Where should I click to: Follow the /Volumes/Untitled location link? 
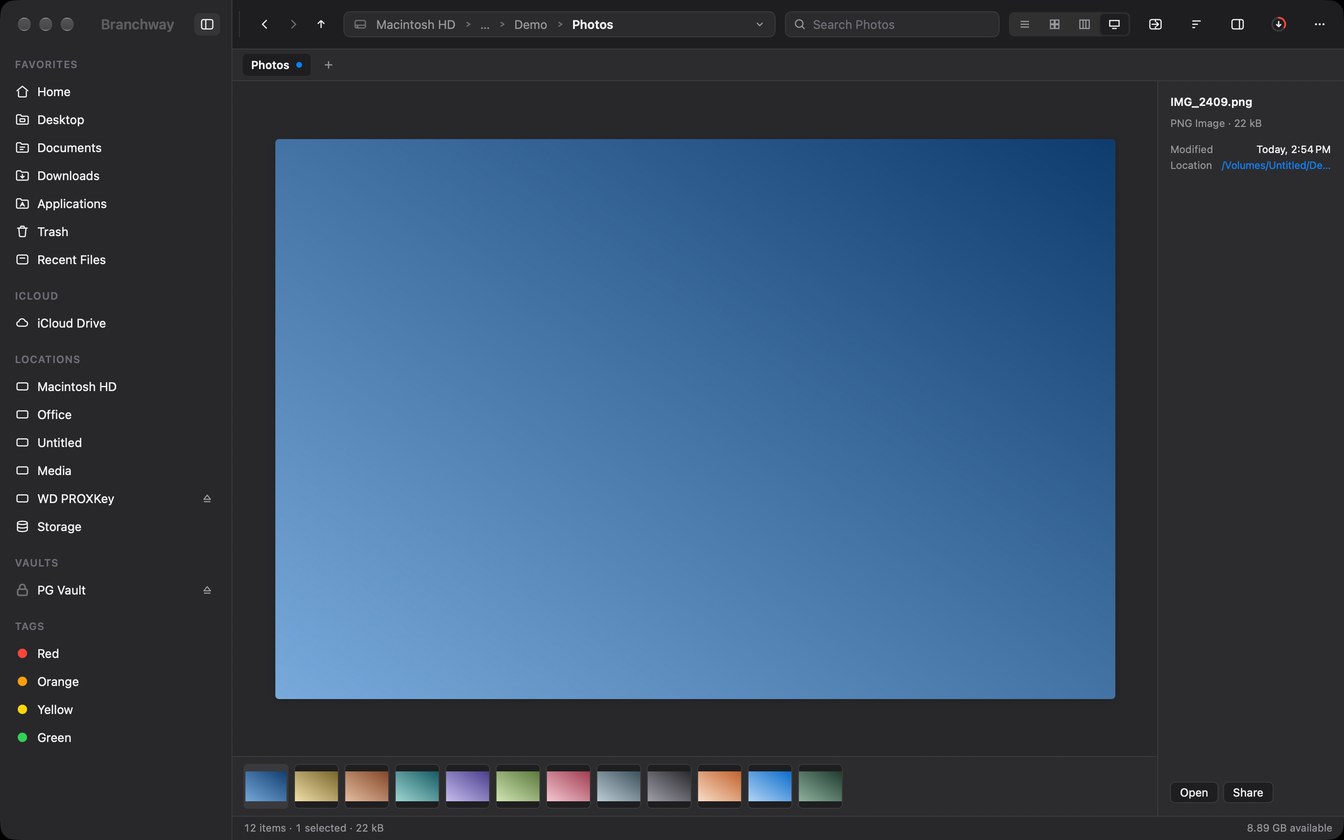coord(1275,166)
